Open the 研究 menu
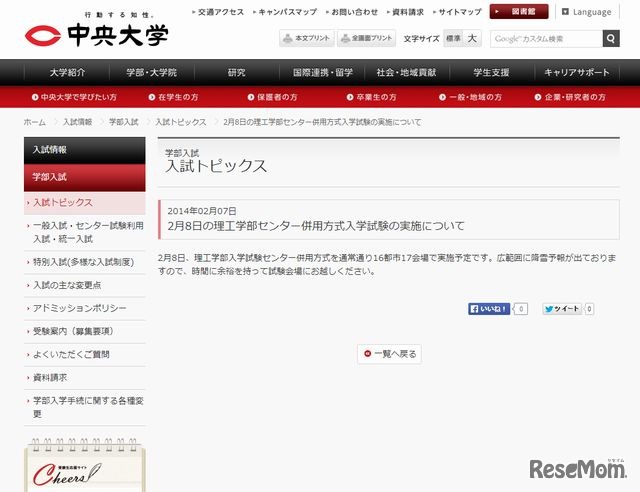 (237, 73)
